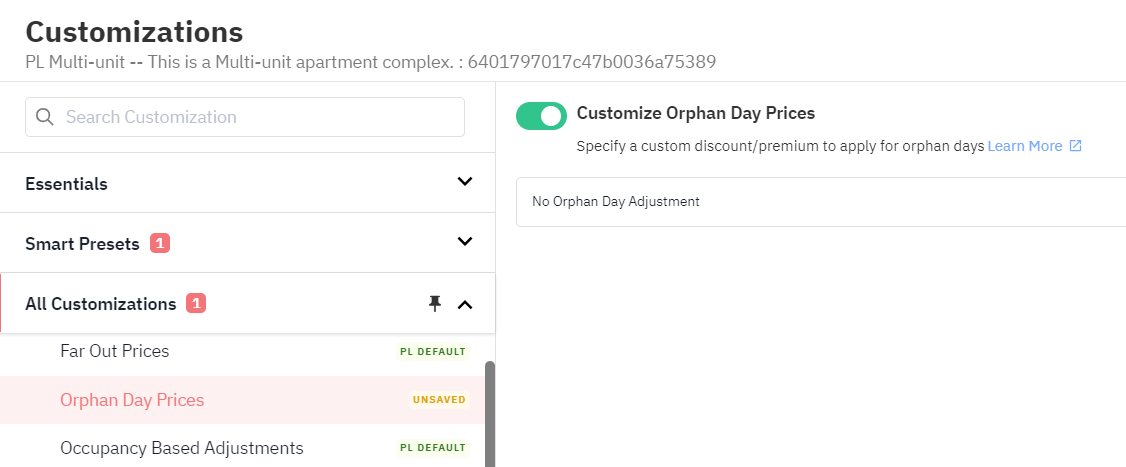
Task: Click the search magnifier icon
Action: click(x=45, y=117)
